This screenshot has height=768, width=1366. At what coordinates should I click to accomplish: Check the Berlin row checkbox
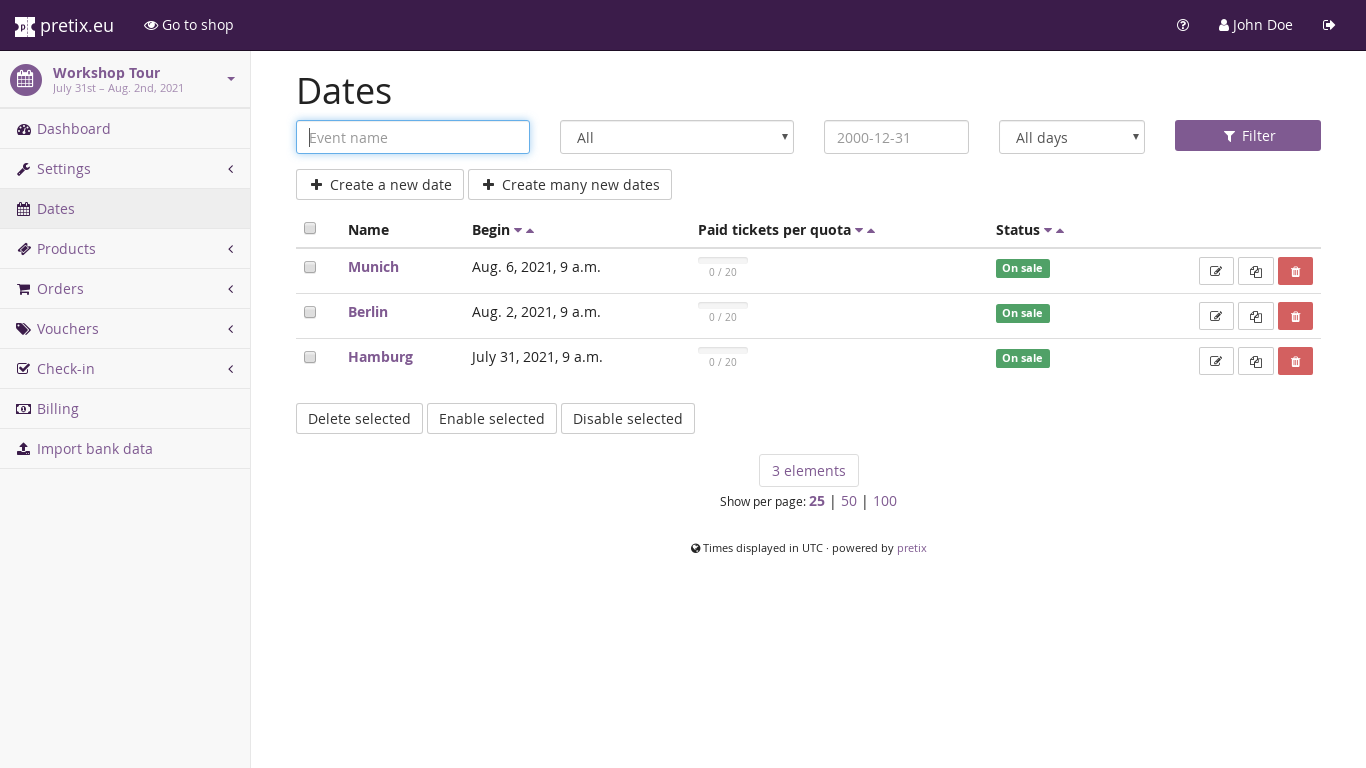click(310, 312)
